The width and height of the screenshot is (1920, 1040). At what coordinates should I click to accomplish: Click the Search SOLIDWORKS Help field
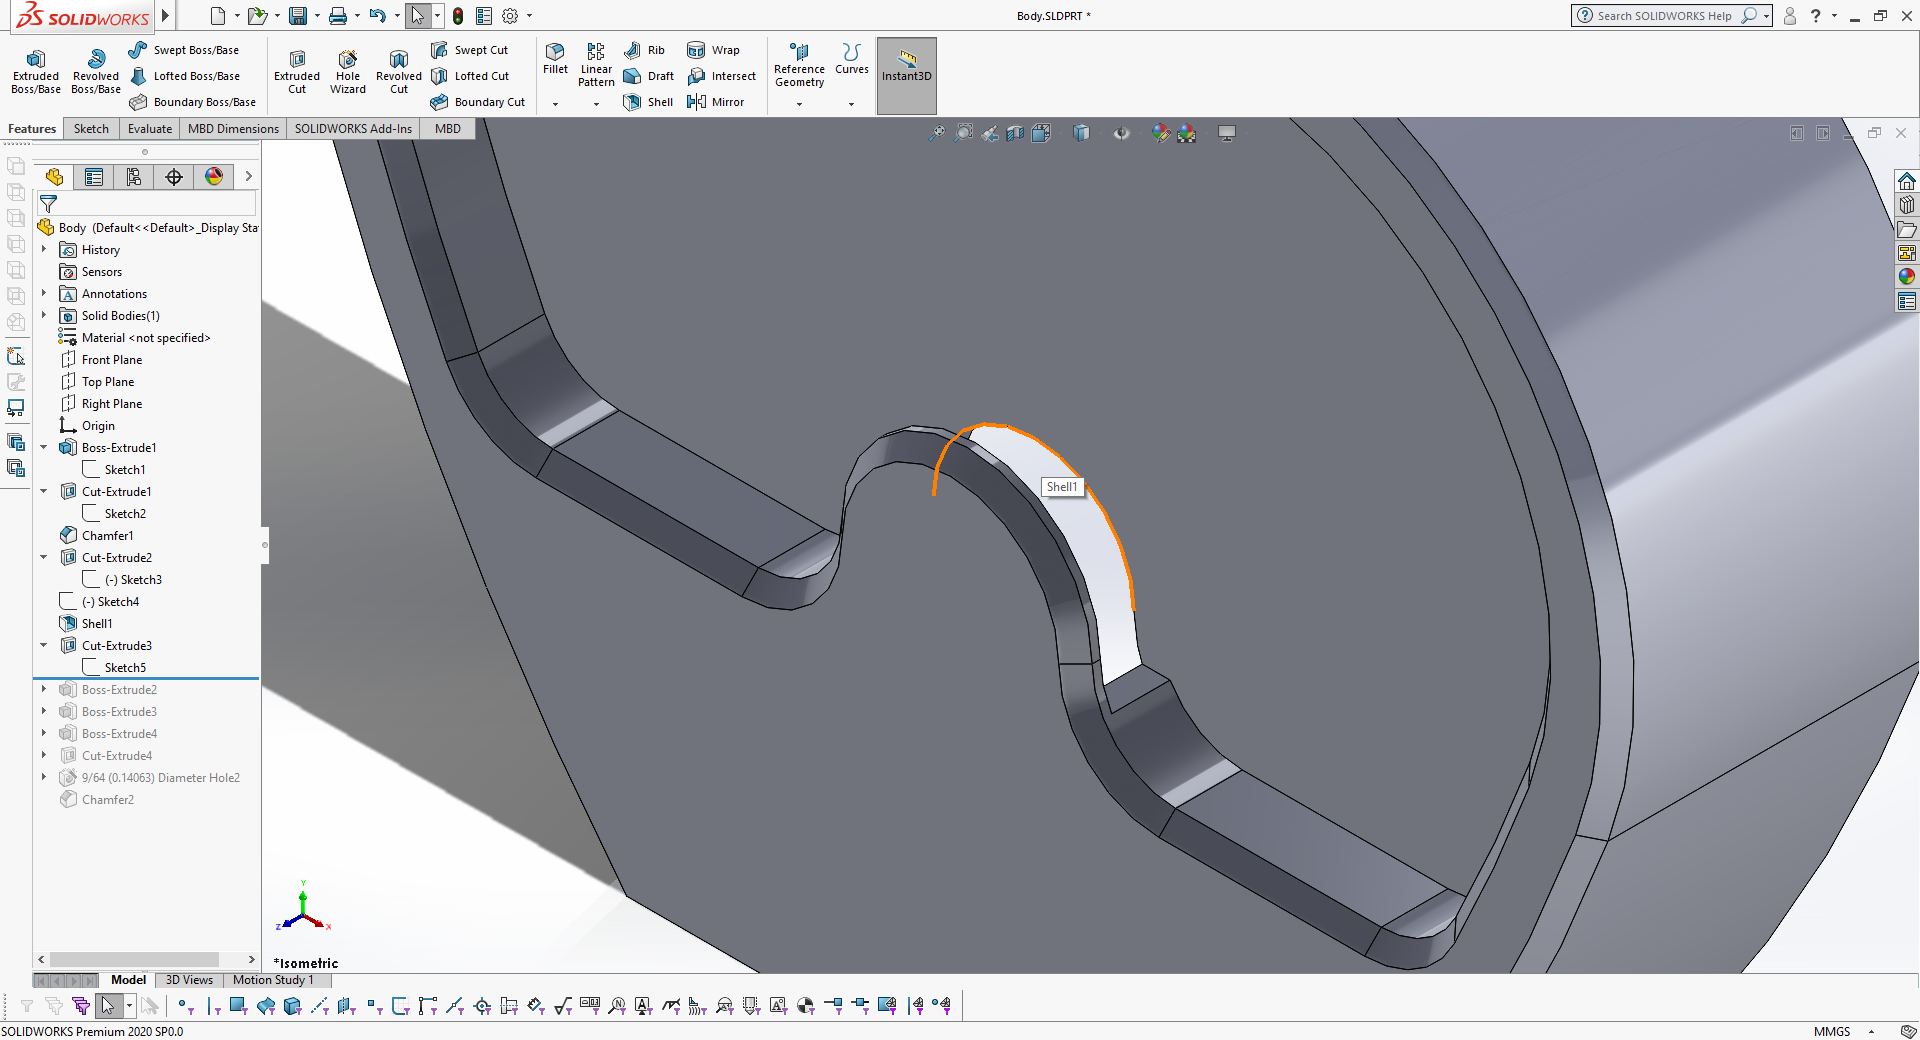click(x=1665, y=16)
